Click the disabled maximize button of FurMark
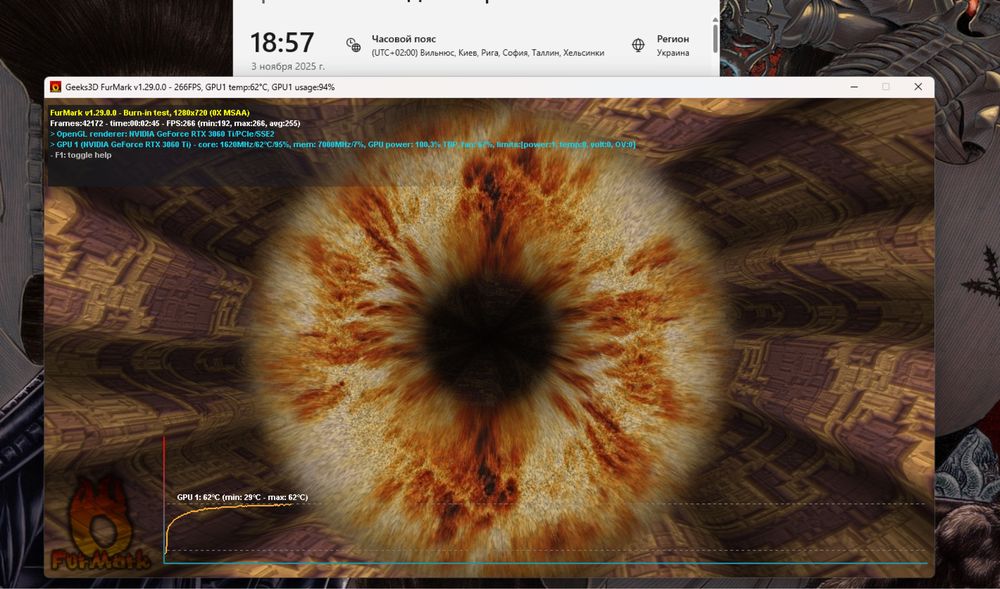The width and height of the screenshot is (1000, 589). click(886, 87)
